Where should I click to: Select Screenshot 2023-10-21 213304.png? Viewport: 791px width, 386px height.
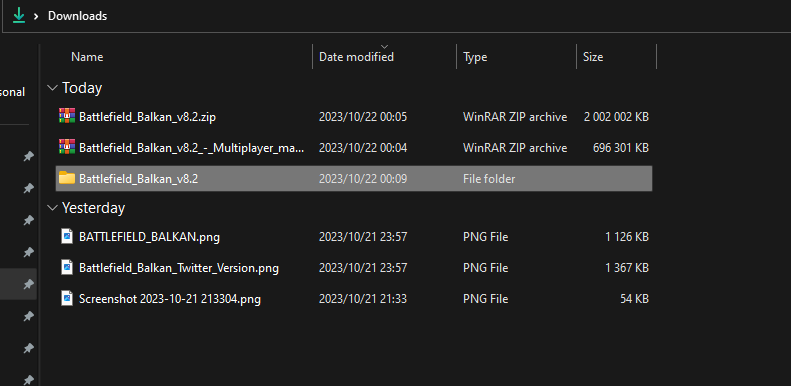click(x=170, y=299)
